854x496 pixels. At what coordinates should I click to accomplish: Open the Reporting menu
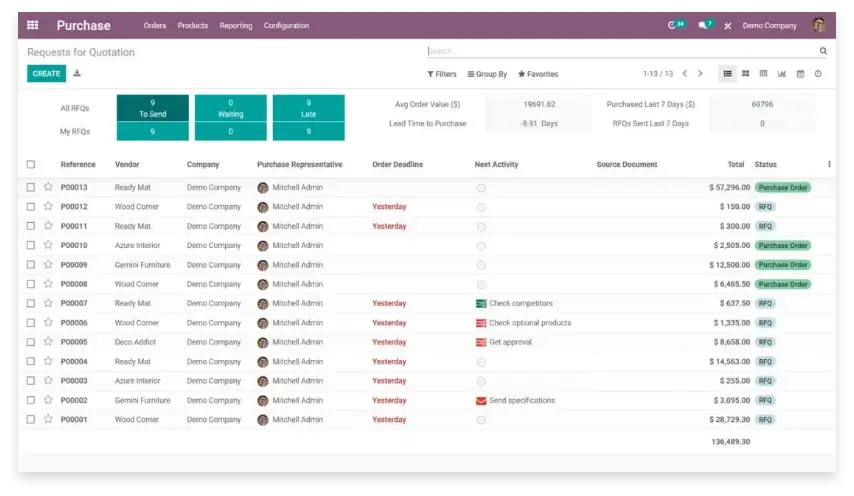coord(236,25)
